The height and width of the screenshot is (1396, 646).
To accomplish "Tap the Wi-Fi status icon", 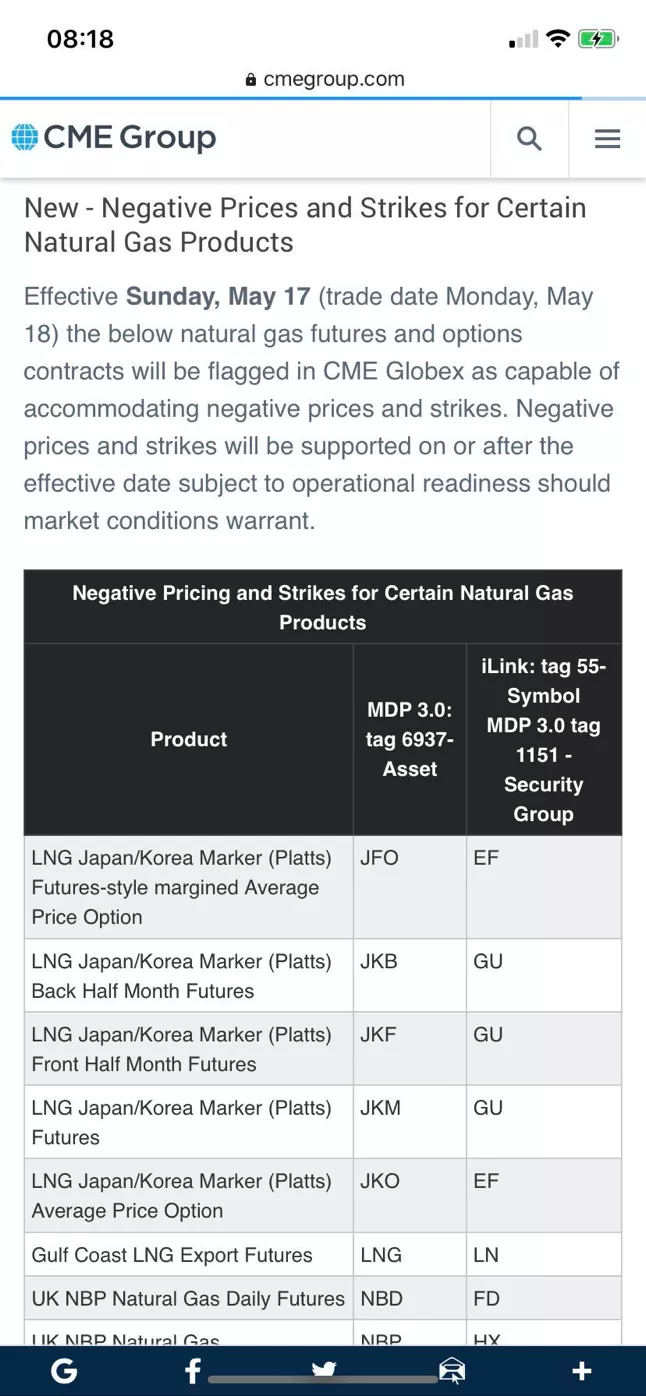I will (558, 39).
